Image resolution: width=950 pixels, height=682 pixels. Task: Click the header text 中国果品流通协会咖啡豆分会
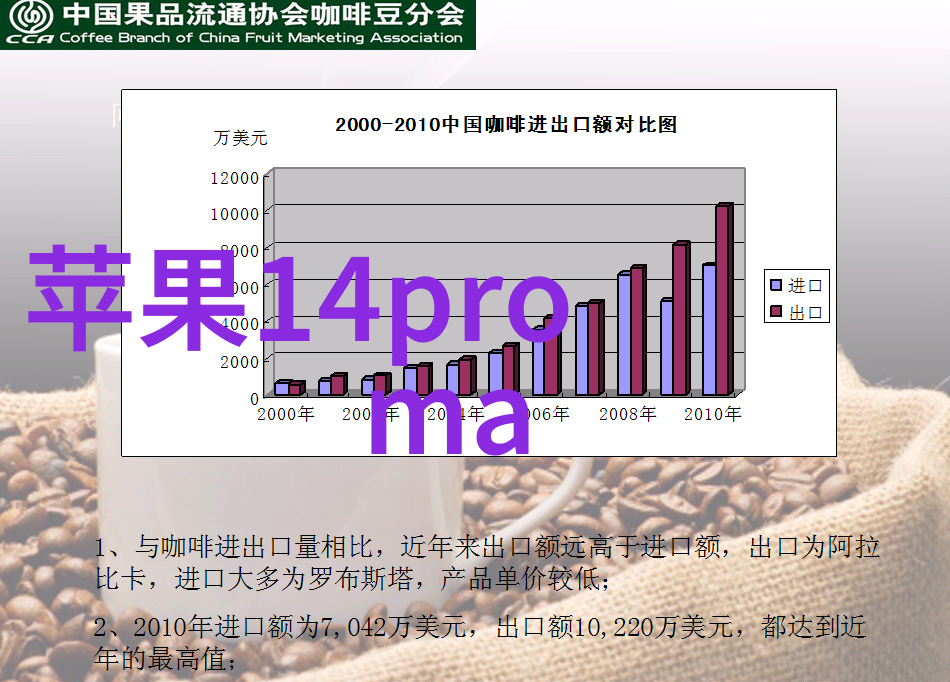(264, 15)
